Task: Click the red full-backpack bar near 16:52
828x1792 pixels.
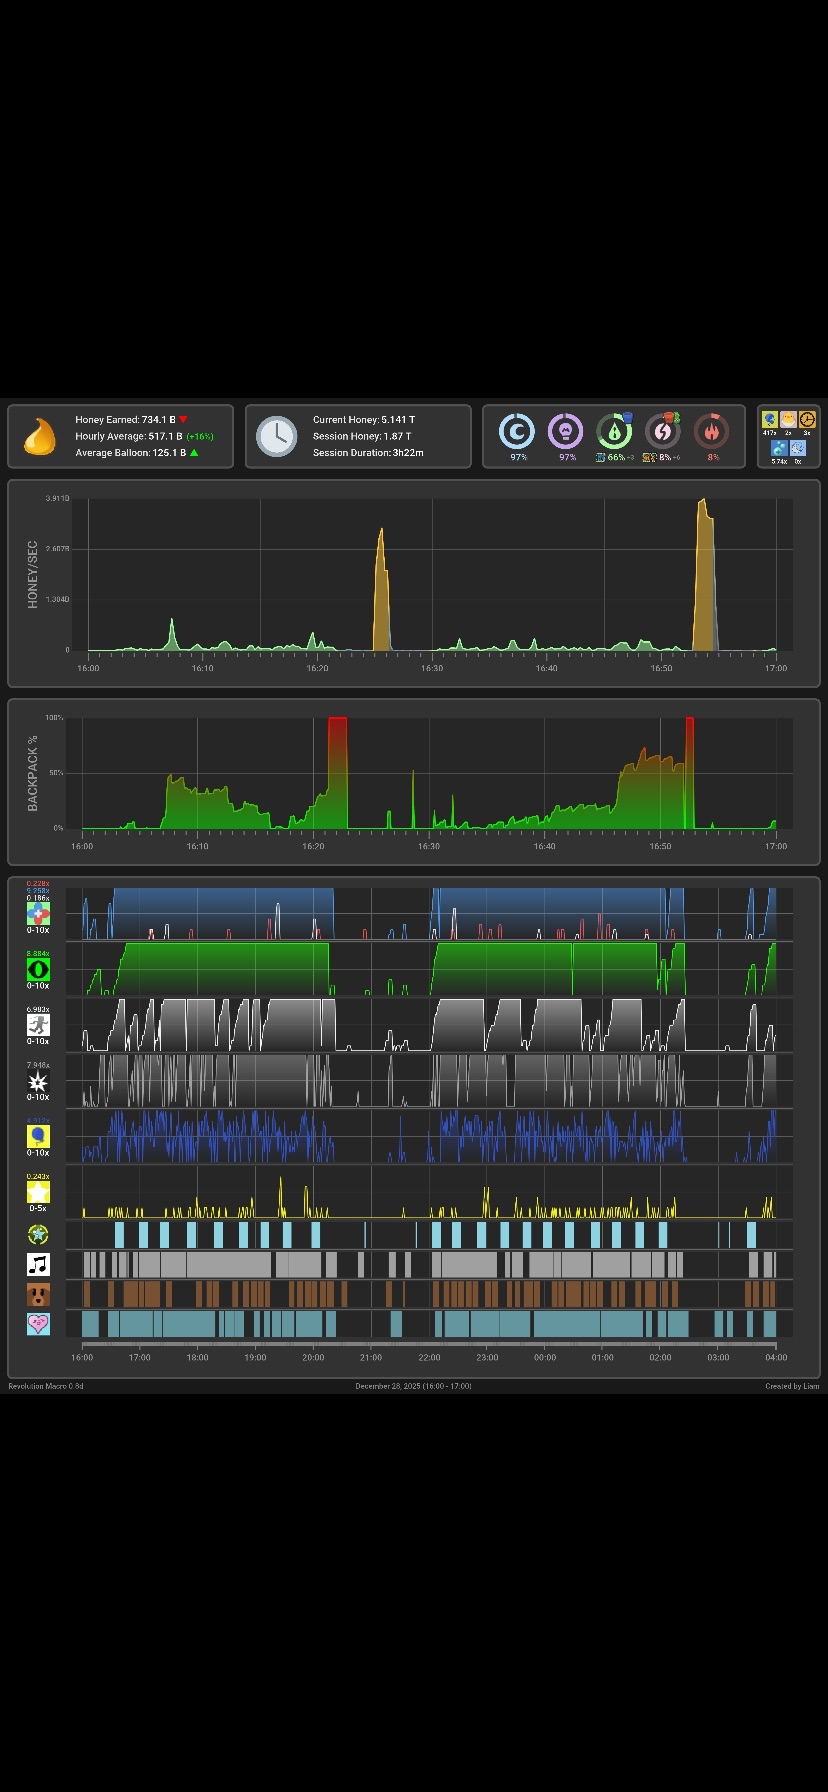Action: (x=689, y=772)
